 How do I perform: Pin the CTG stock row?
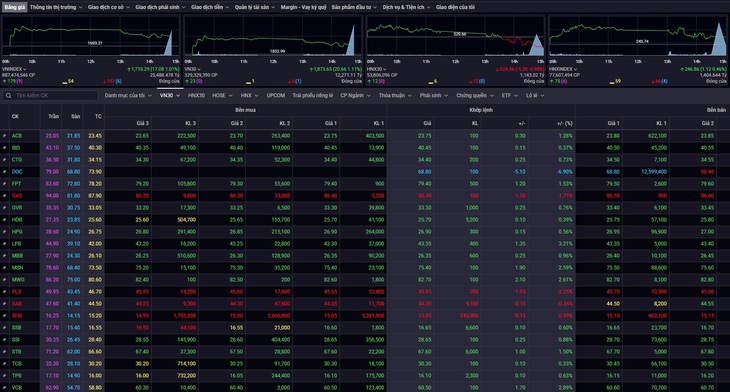click(4, 160)
